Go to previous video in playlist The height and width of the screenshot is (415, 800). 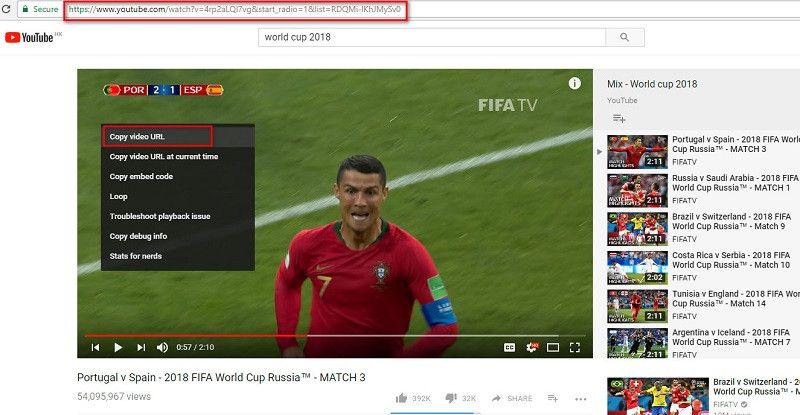(x=95, y=348)
